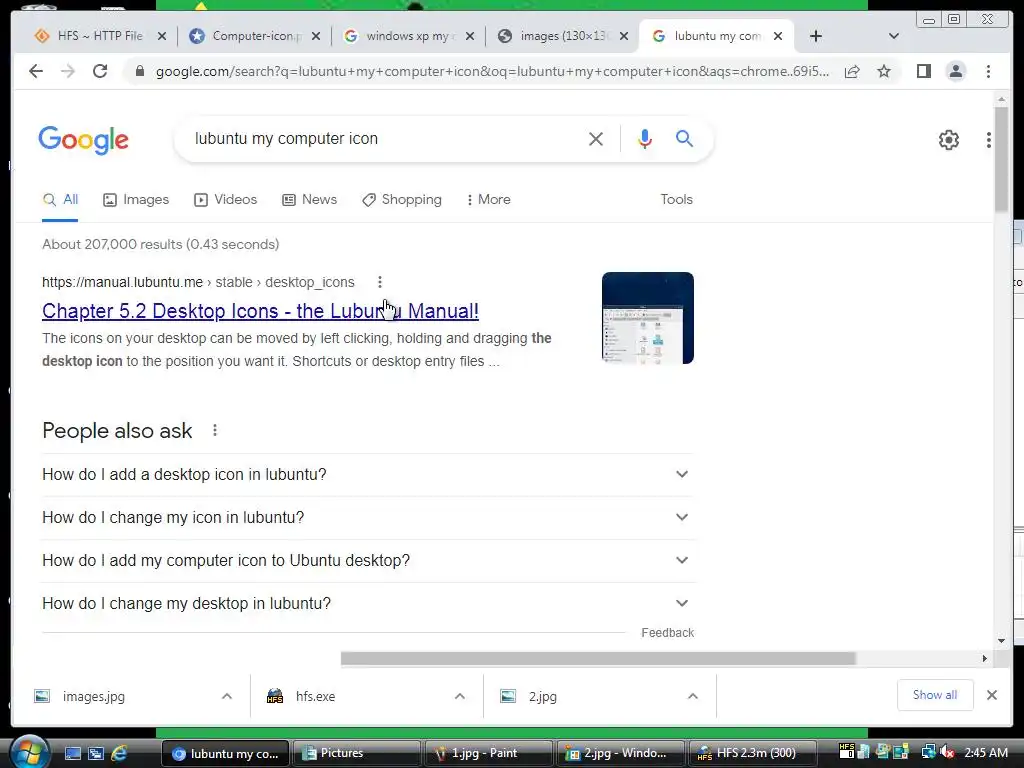Open the tab search dropdown chevron

(894, 36)
